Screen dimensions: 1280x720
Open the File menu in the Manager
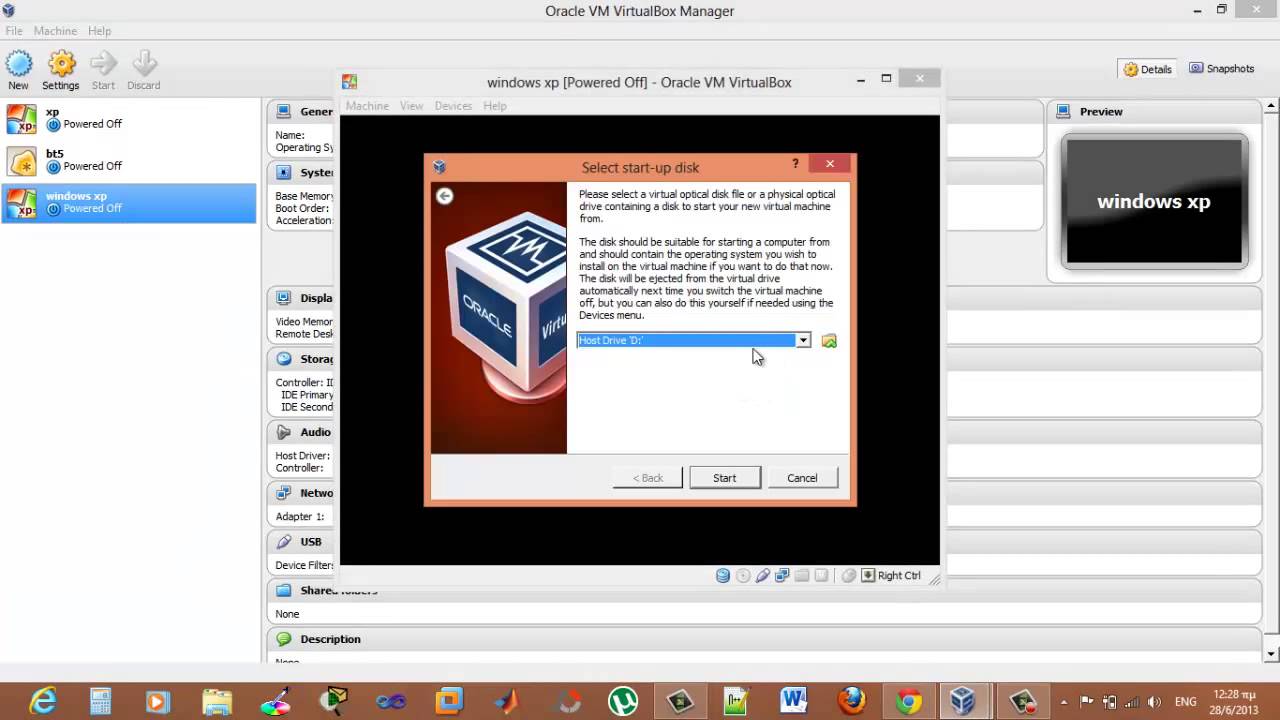click(x=14, y=31)
